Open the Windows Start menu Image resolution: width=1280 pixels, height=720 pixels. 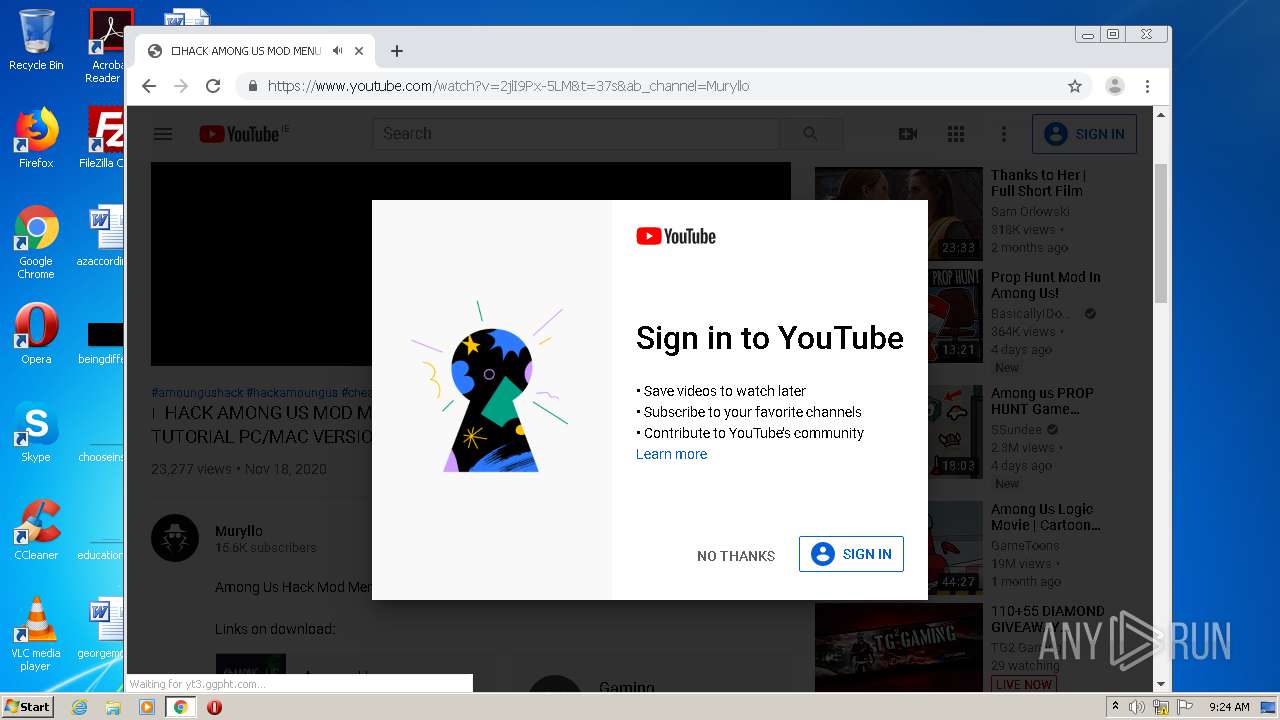point(28,707)
